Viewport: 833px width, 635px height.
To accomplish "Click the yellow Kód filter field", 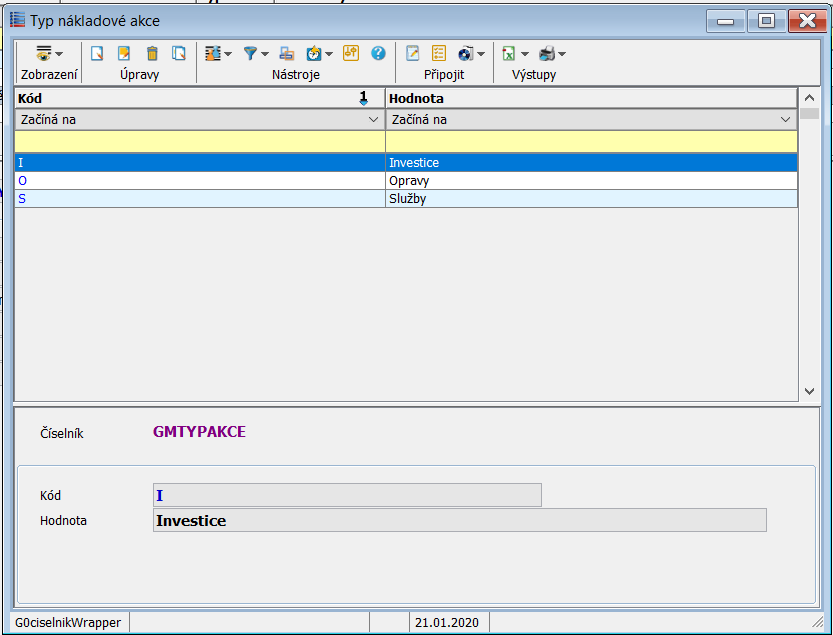I will pyautogui.click(x=199, y=142).
